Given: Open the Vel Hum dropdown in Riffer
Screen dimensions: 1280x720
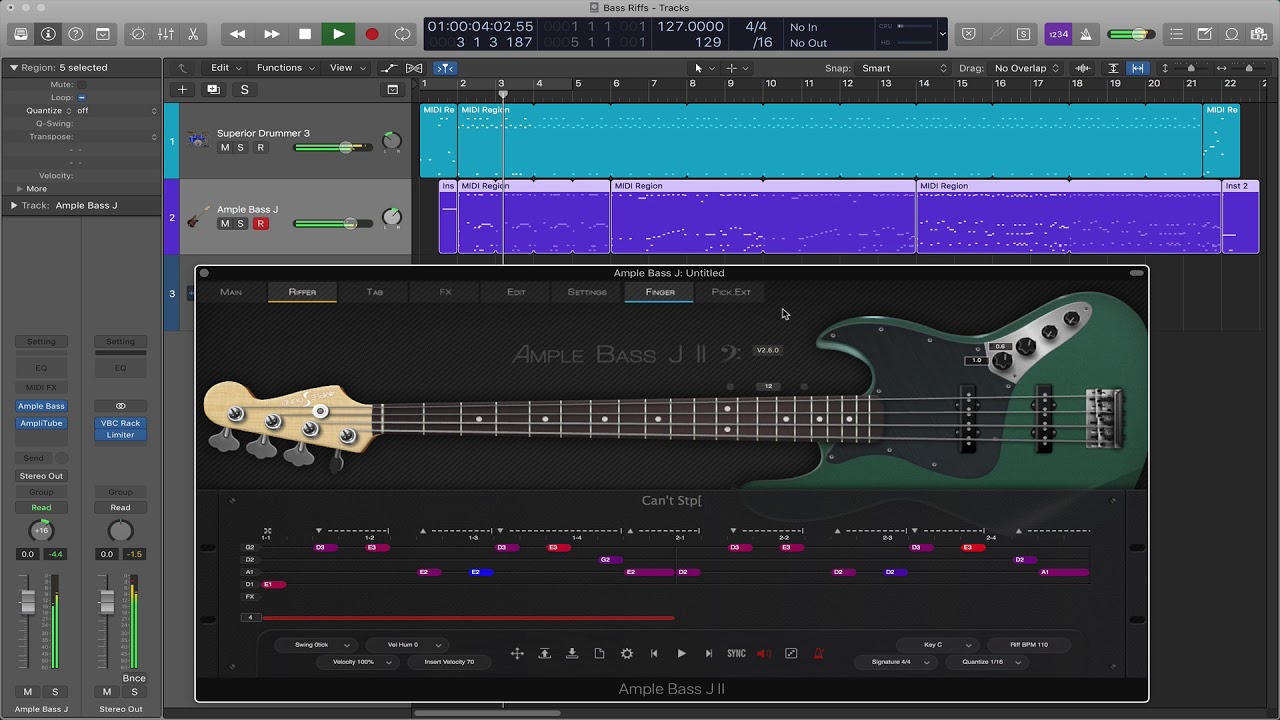Looking at the screenshot, I should tap(405, 645).
